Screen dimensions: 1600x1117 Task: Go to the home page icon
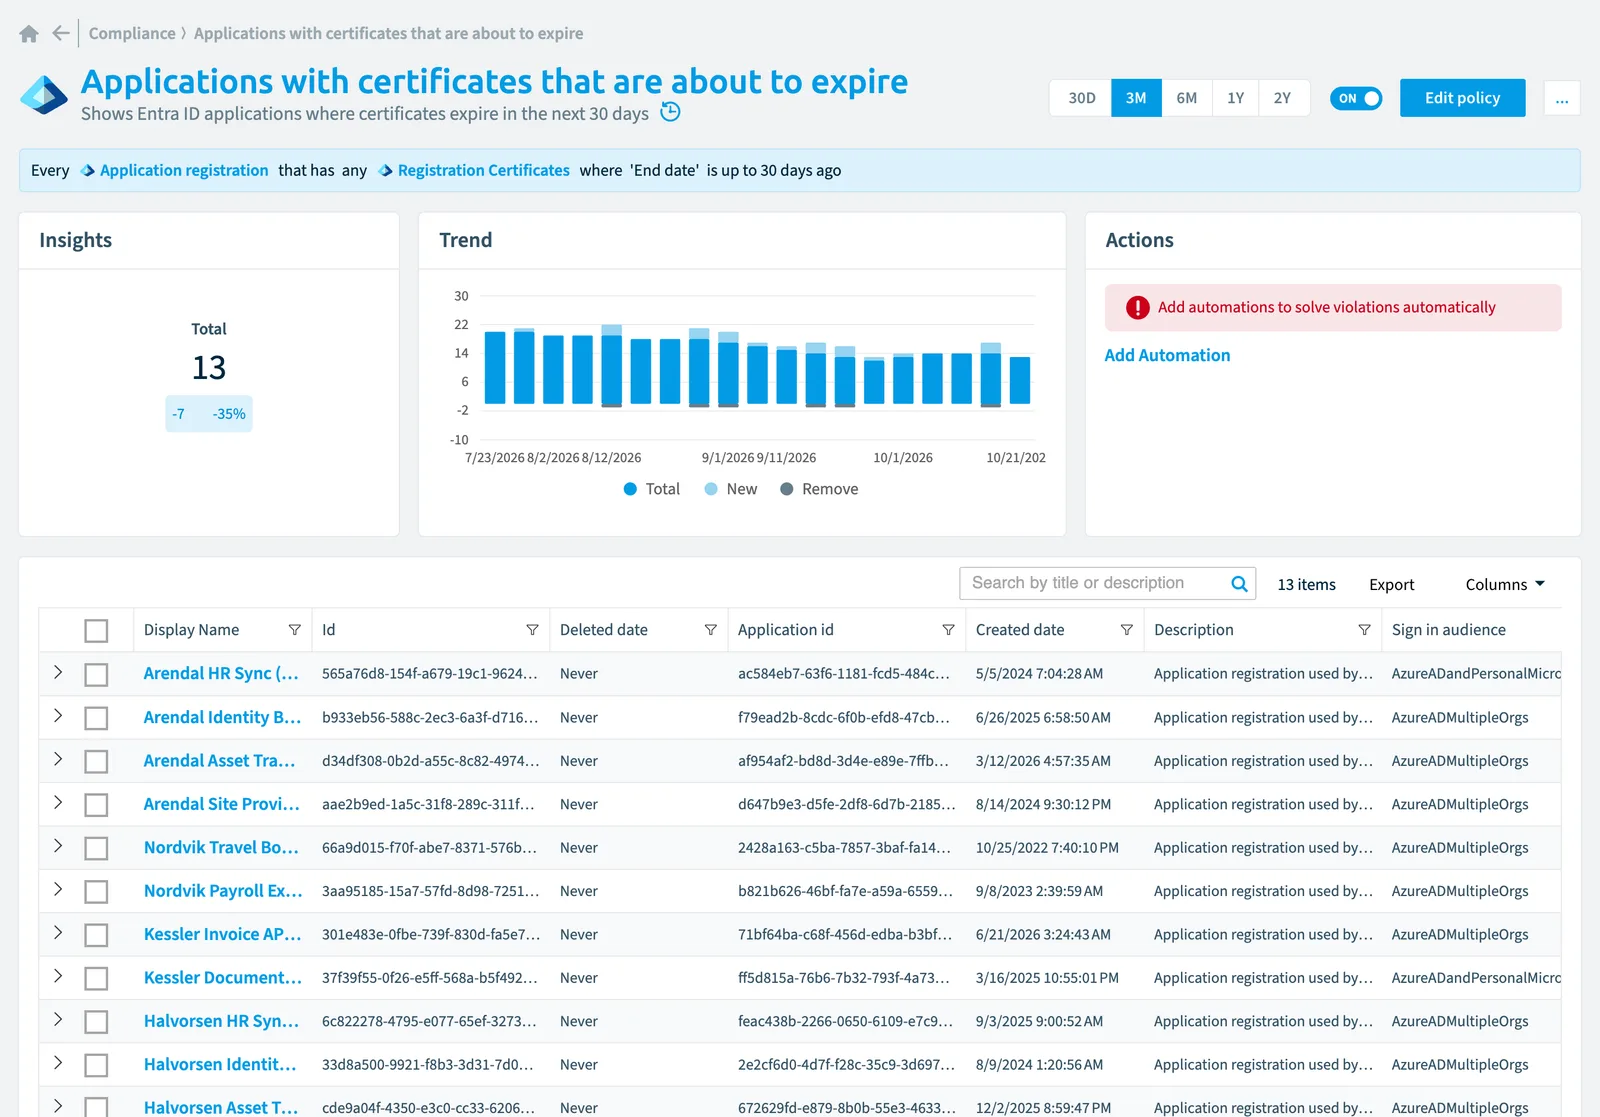[x=29, y=34]
